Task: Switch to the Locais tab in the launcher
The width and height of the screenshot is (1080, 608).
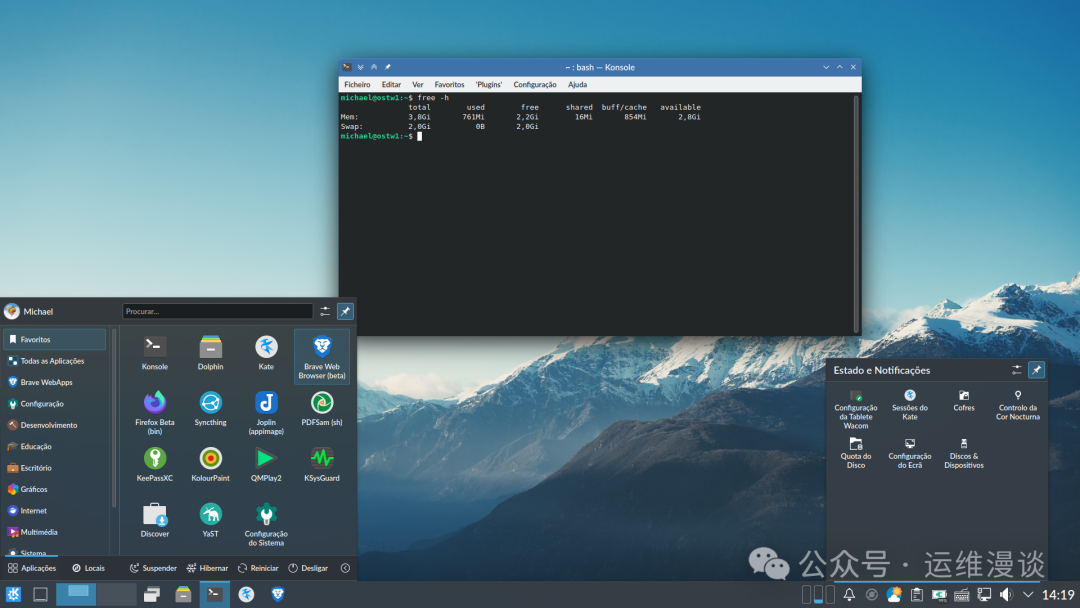Action: click(89, 567)
